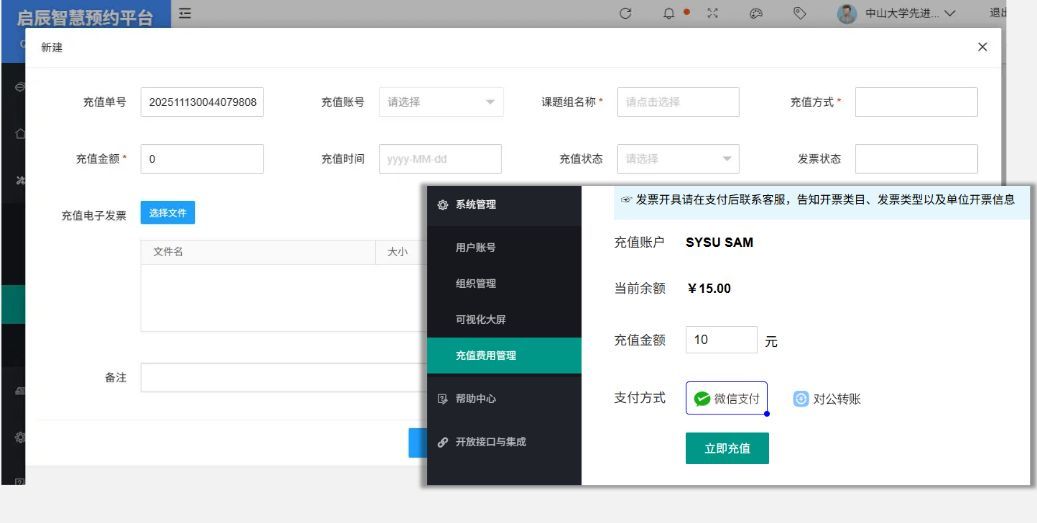Focus the 充值金额 input showing 10

(721, 340)
